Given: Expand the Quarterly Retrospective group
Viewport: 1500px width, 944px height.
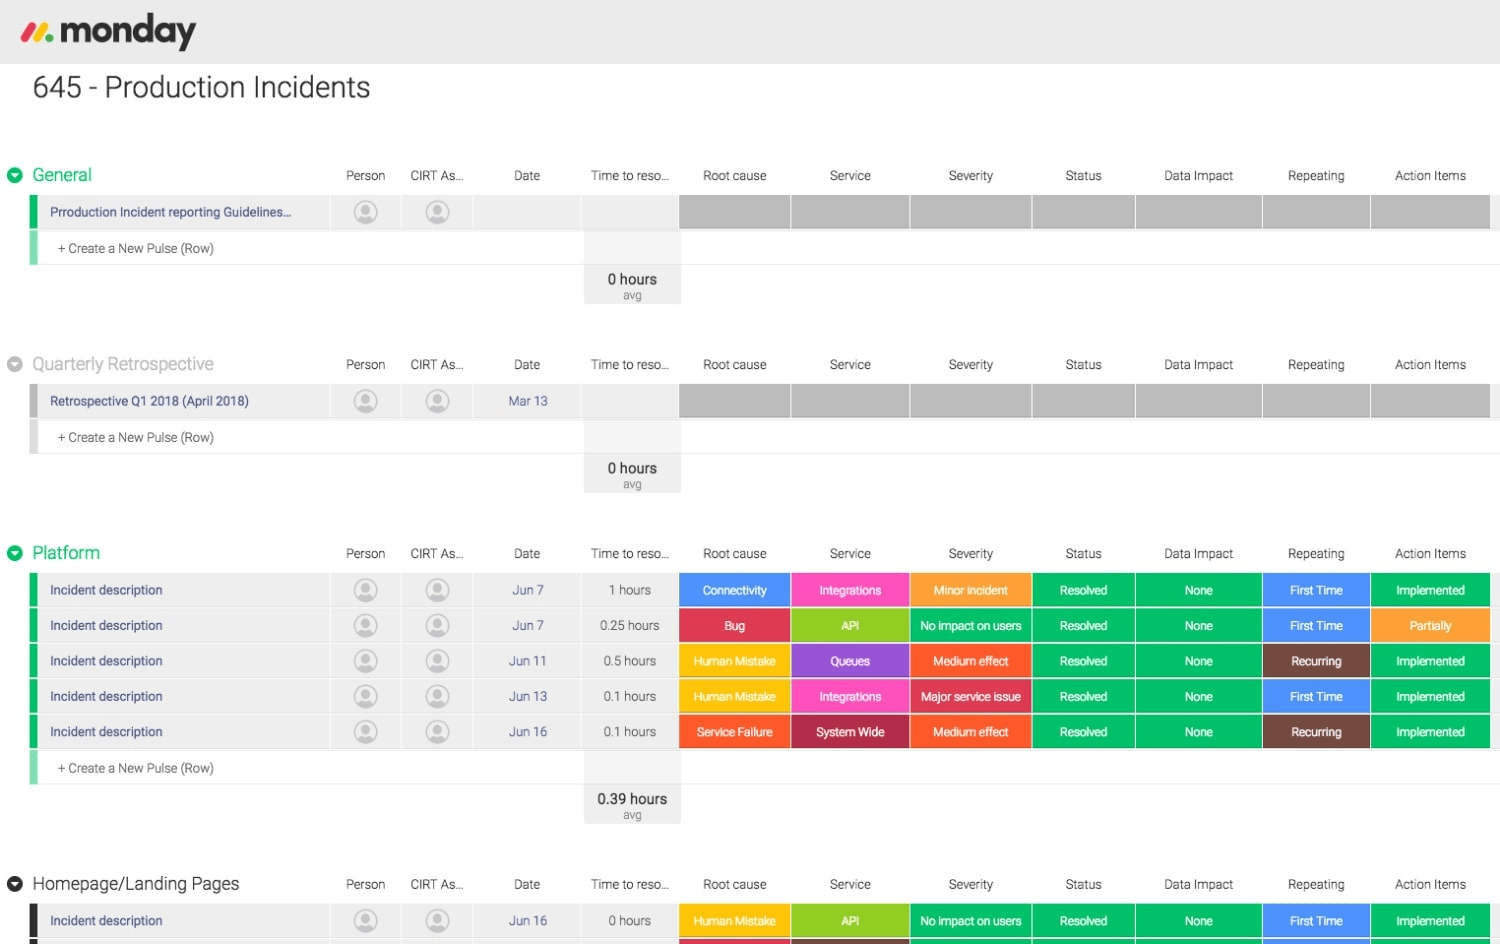Looking at the screenshot, I should [15, 365].
